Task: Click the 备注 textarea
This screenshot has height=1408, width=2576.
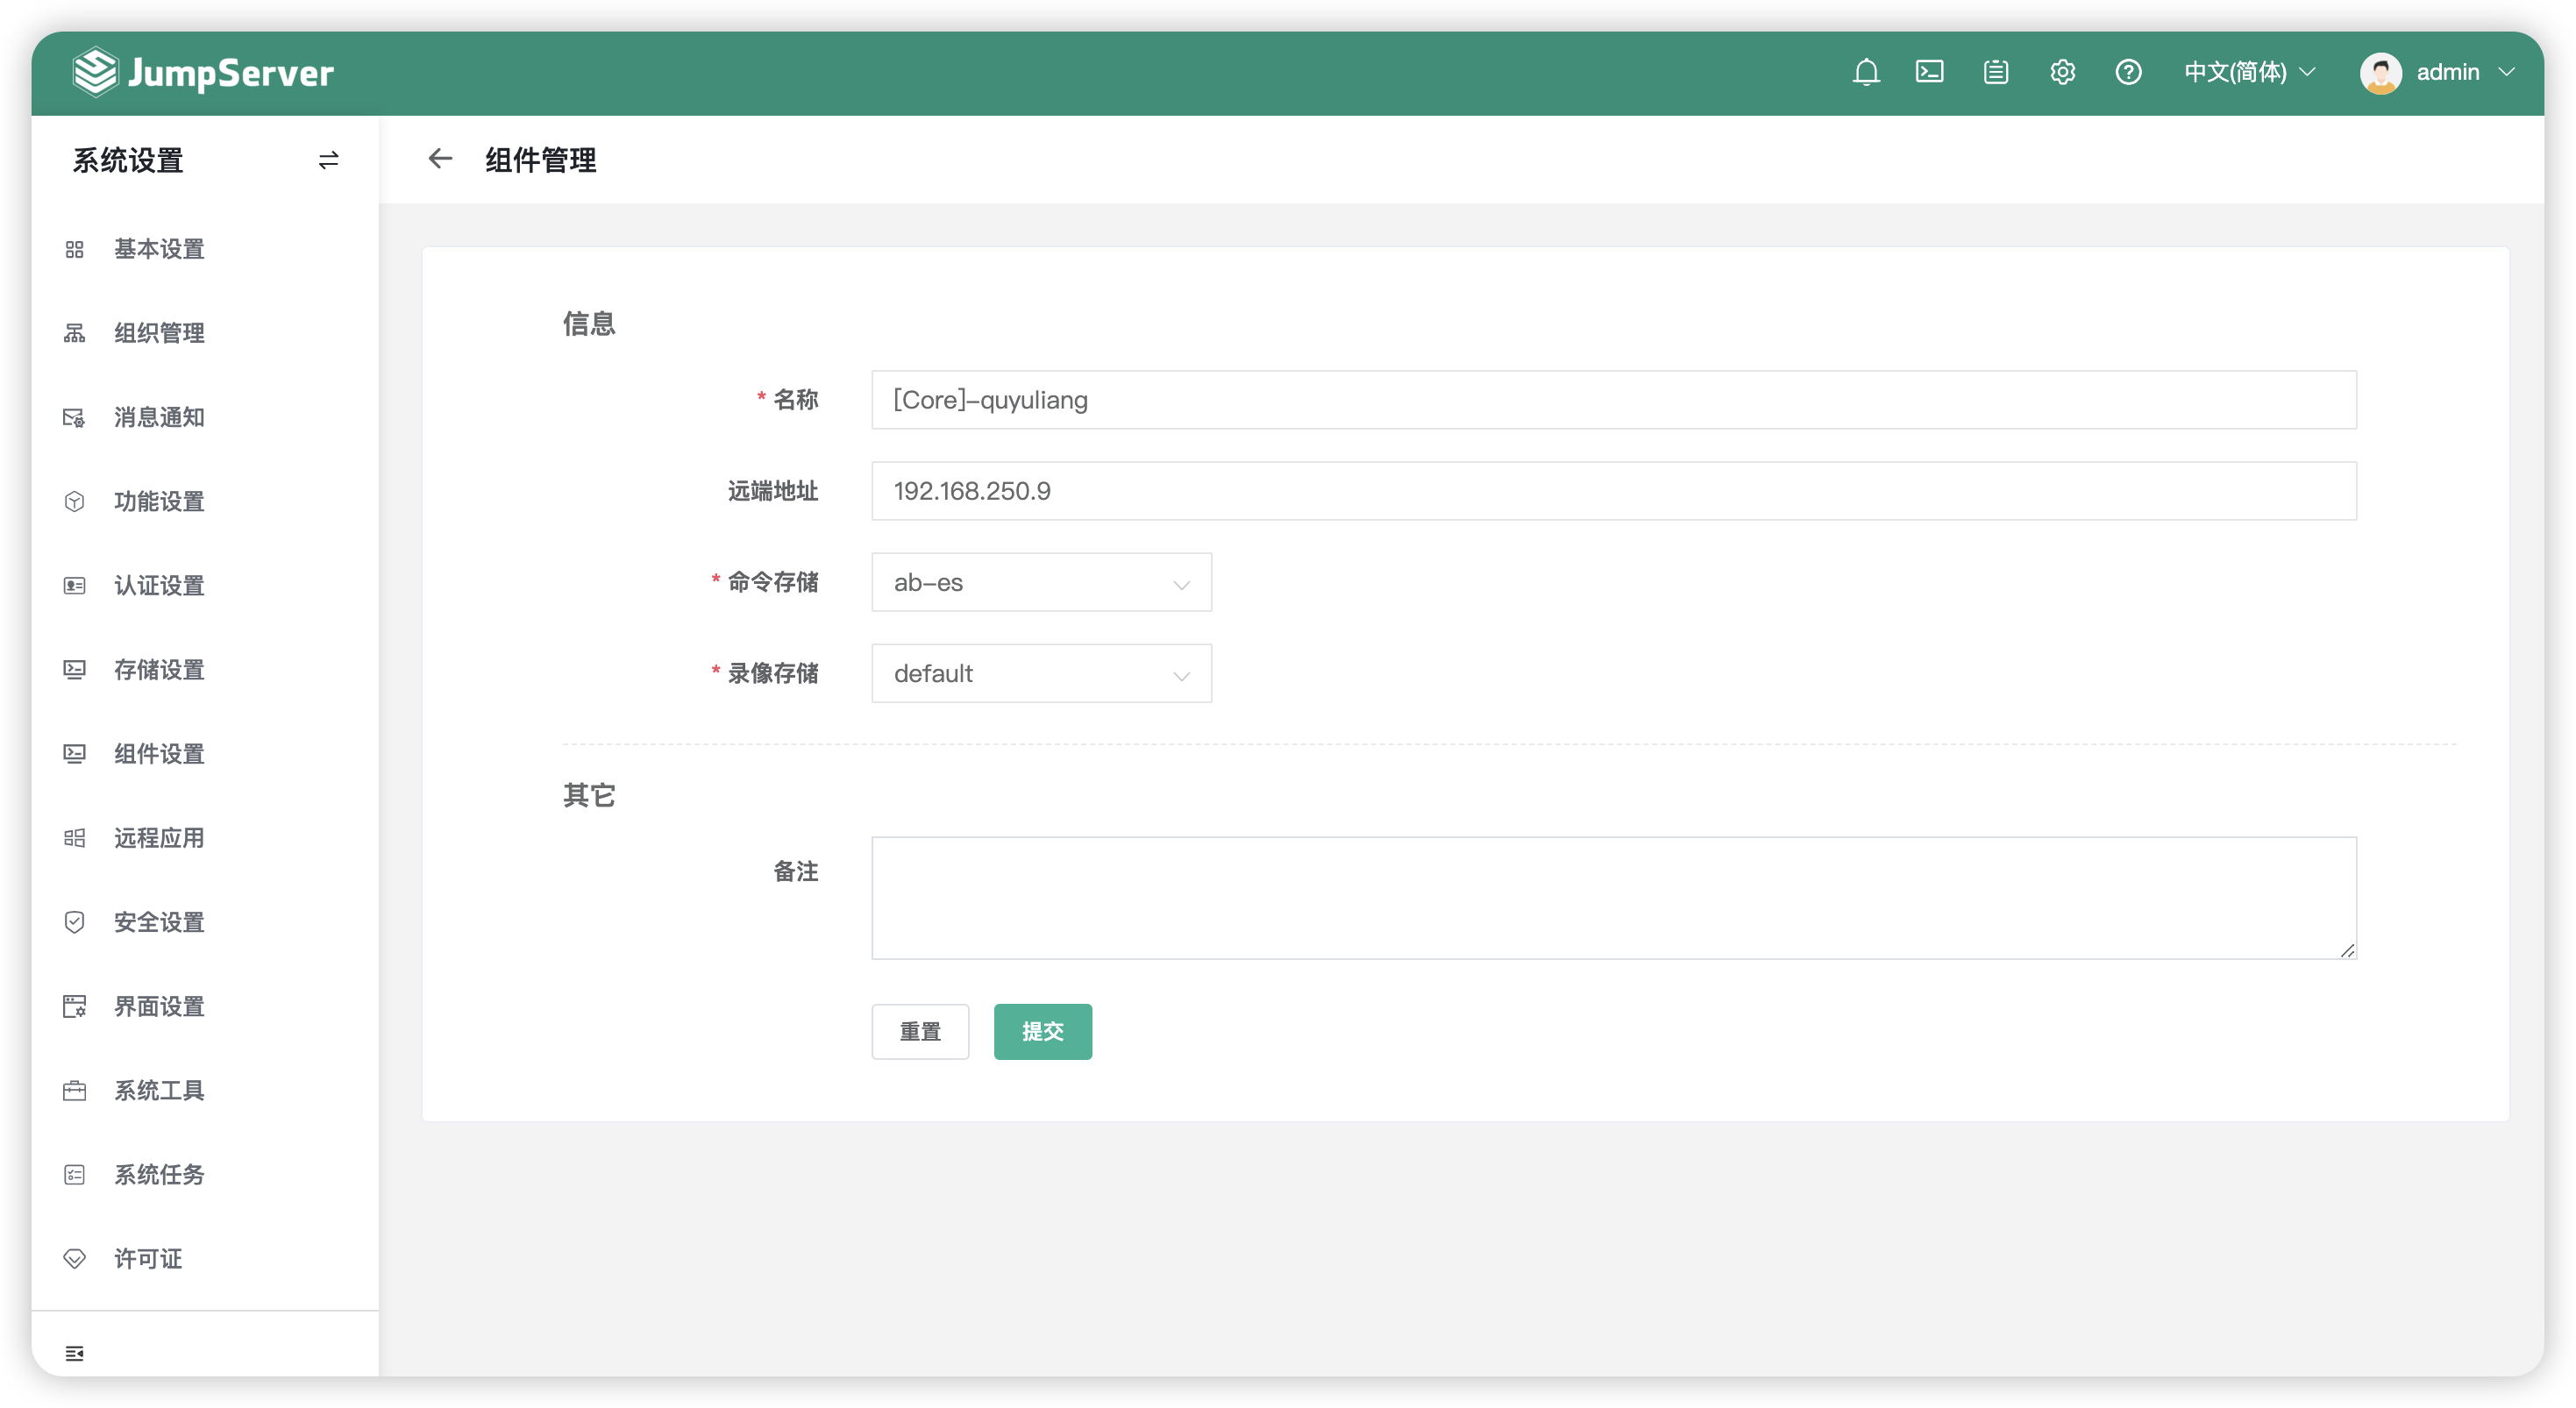Action: pyautogui.click(x=1614, y=898)
